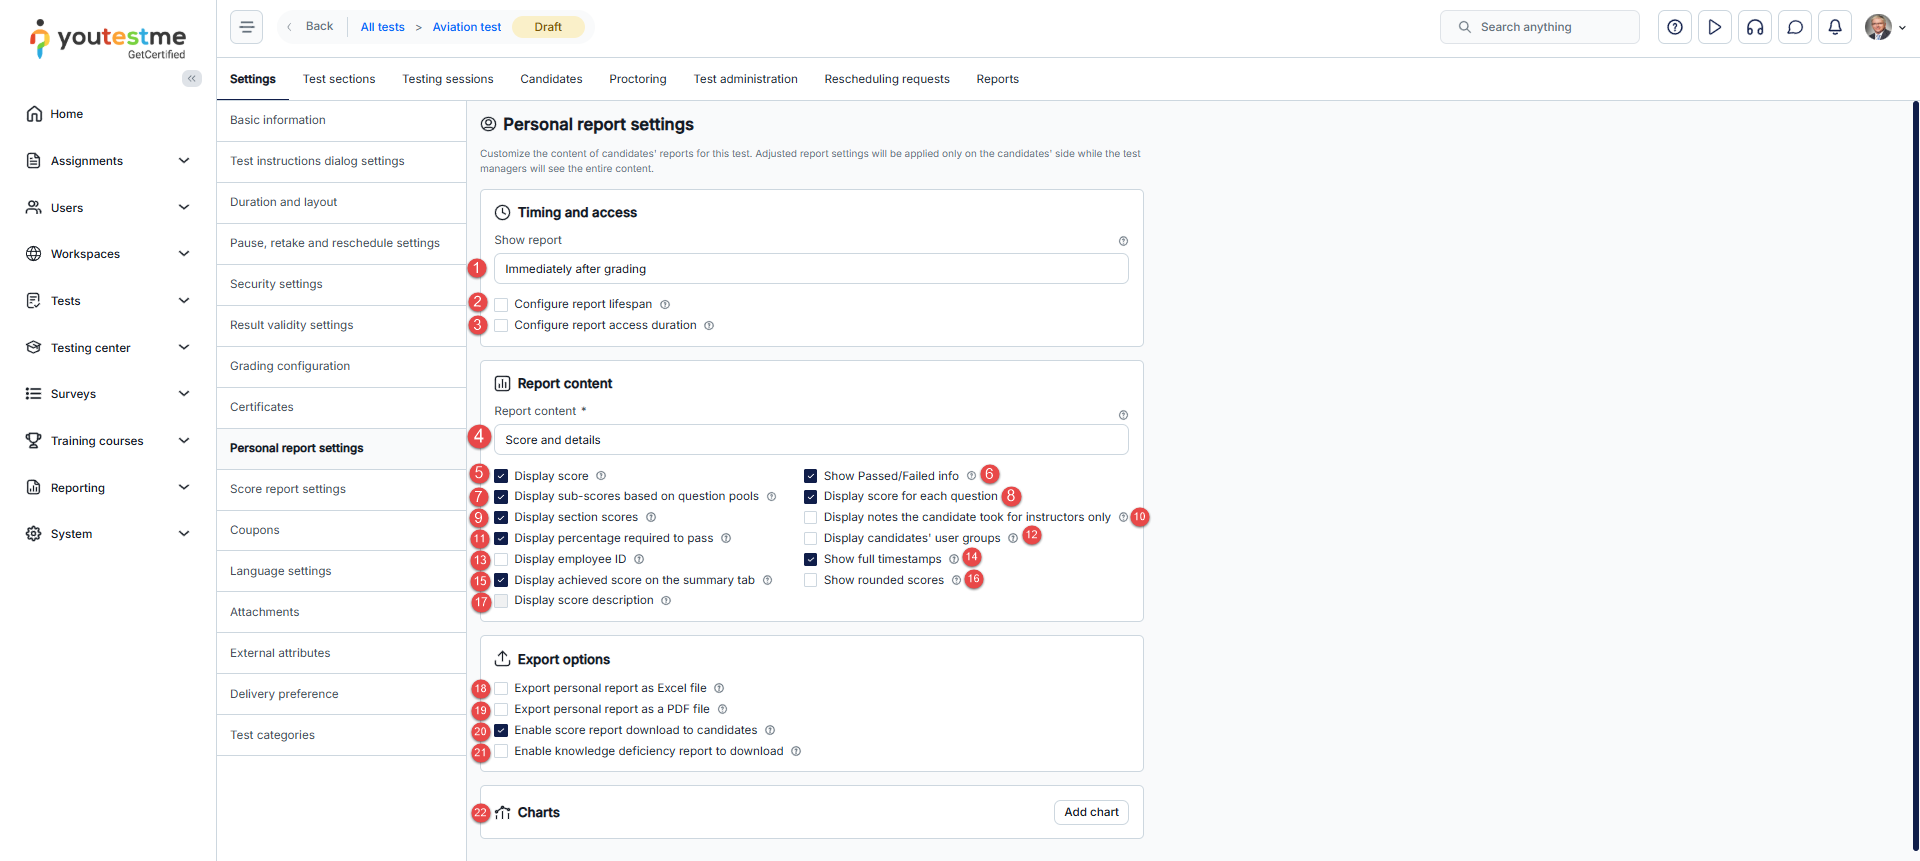
Task: Click the Home icon in sidebar
Action: (34, 114)
